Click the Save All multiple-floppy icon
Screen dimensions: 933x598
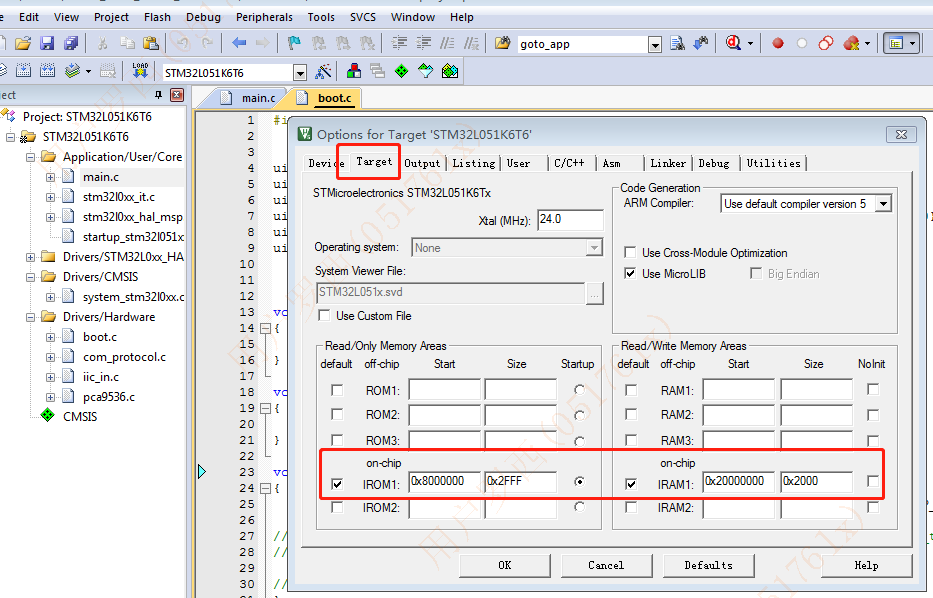(x=71, y=43)
